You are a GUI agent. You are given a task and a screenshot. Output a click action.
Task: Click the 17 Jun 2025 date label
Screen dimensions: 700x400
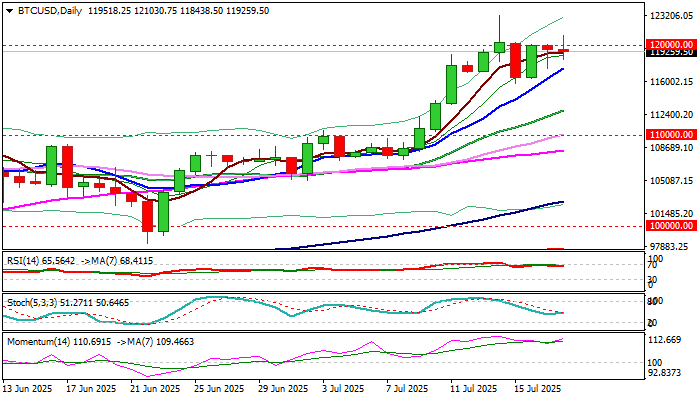tap(92, 389)
